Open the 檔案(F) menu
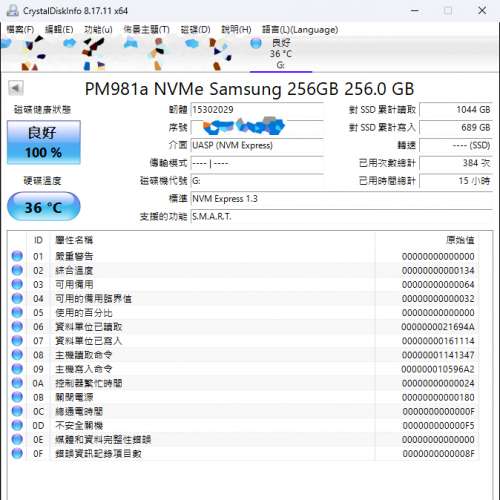Screen dimensions: 500x500 pyautogui.click(x=20, y=30)
